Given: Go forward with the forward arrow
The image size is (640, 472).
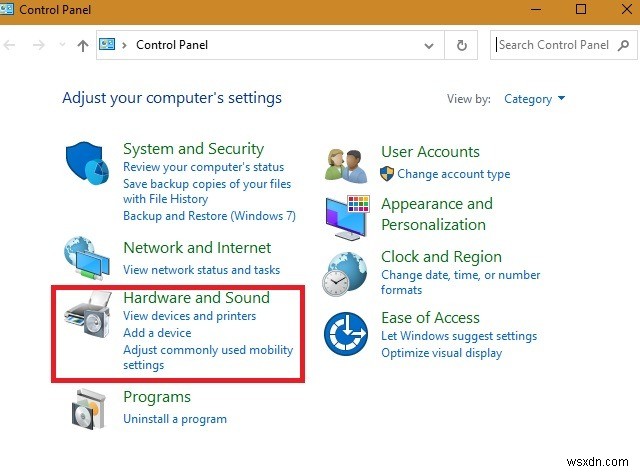Looking at the screenshot, I should click(39, 45).
